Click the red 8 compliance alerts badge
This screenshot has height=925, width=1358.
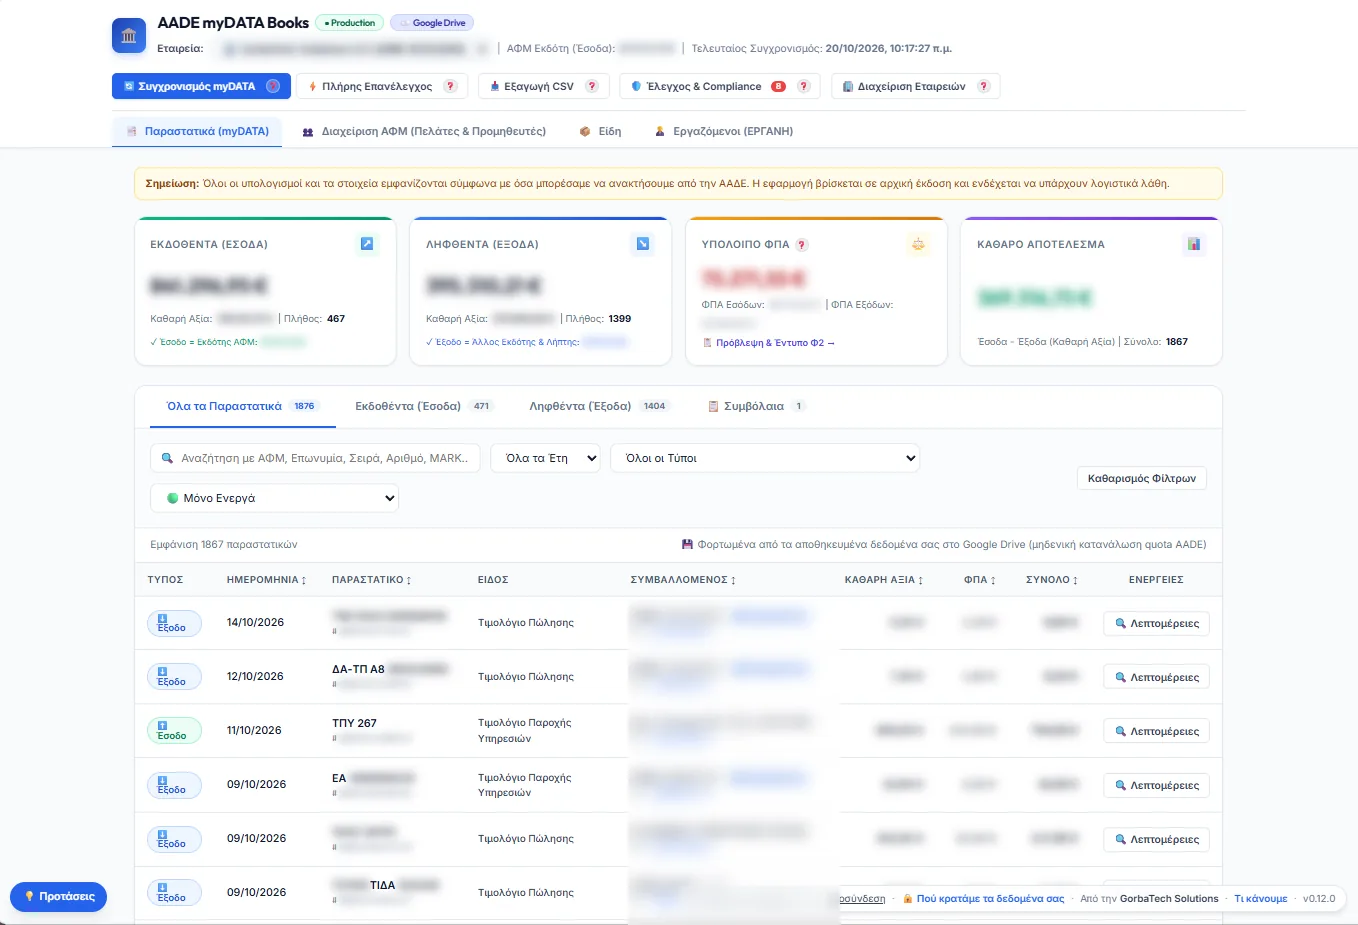[778, 86]
